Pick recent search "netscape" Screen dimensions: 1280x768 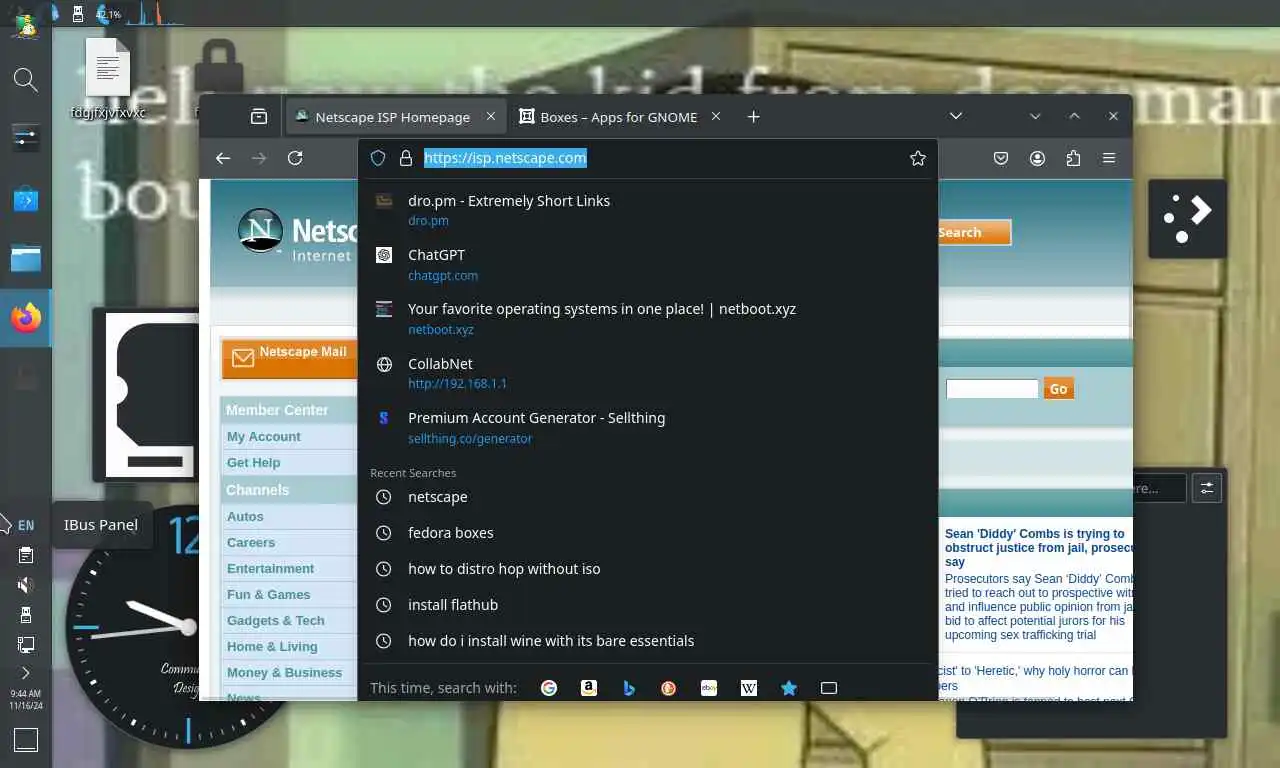tap(648, 497)
